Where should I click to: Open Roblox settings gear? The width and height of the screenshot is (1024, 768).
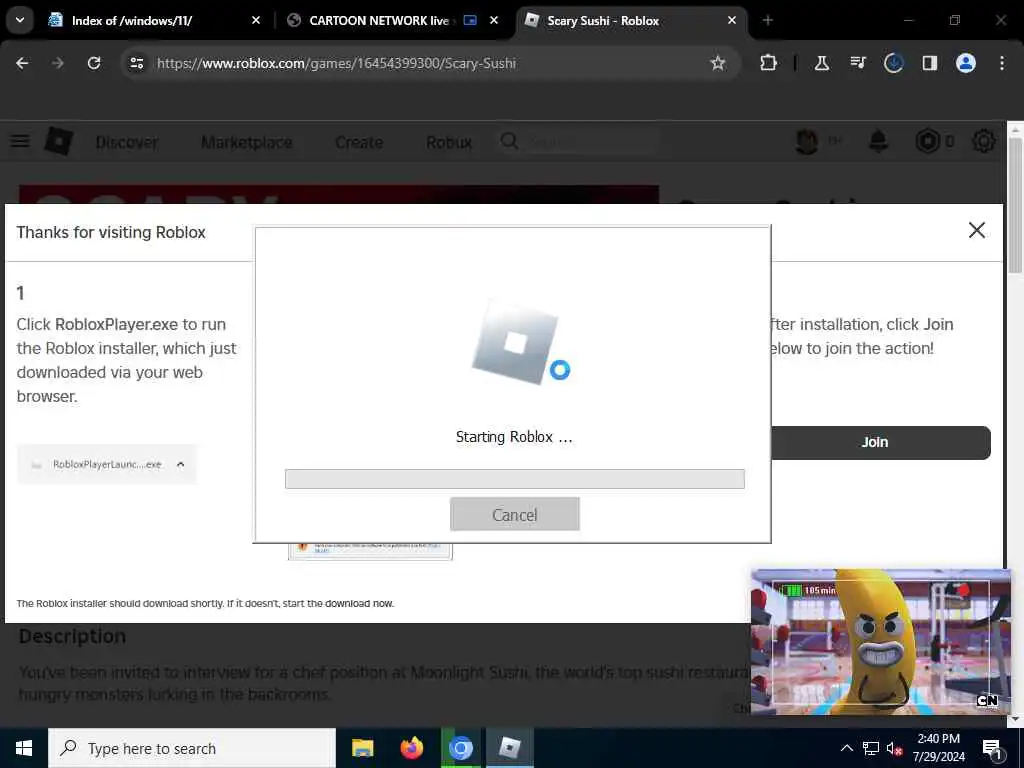pyautogui.click(x=984, y=141)
